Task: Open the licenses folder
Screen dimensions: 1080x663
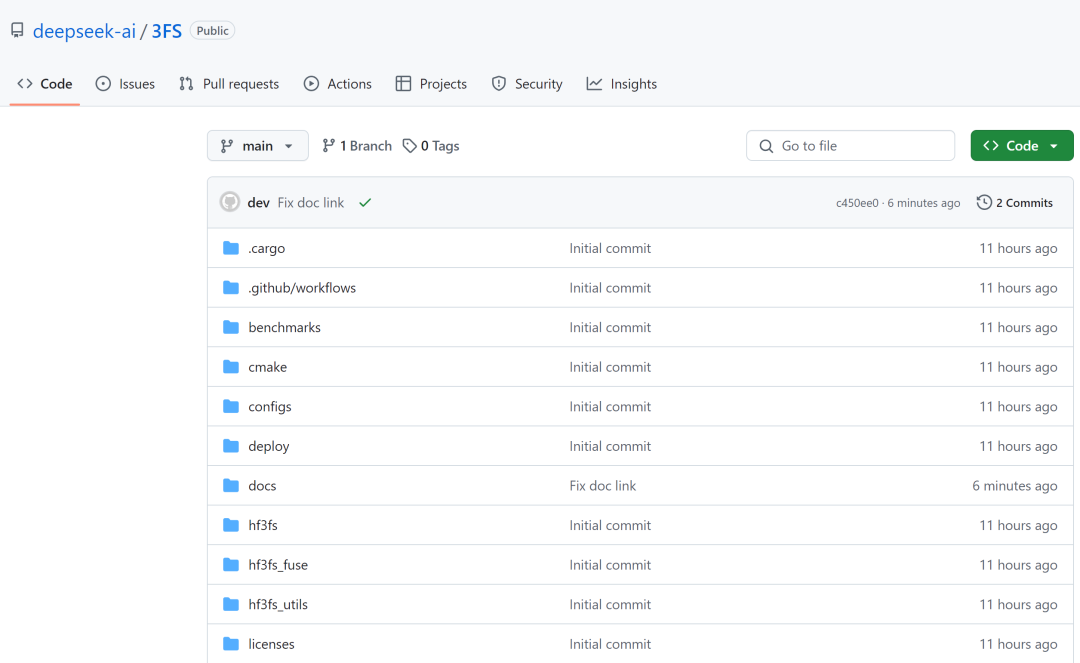Action: (271, 644)
